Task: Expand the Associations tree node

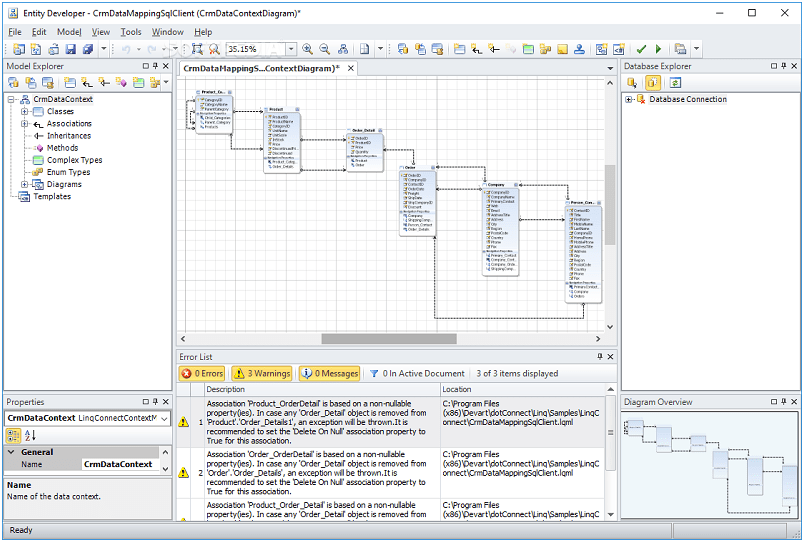Action: click(24, 124)
